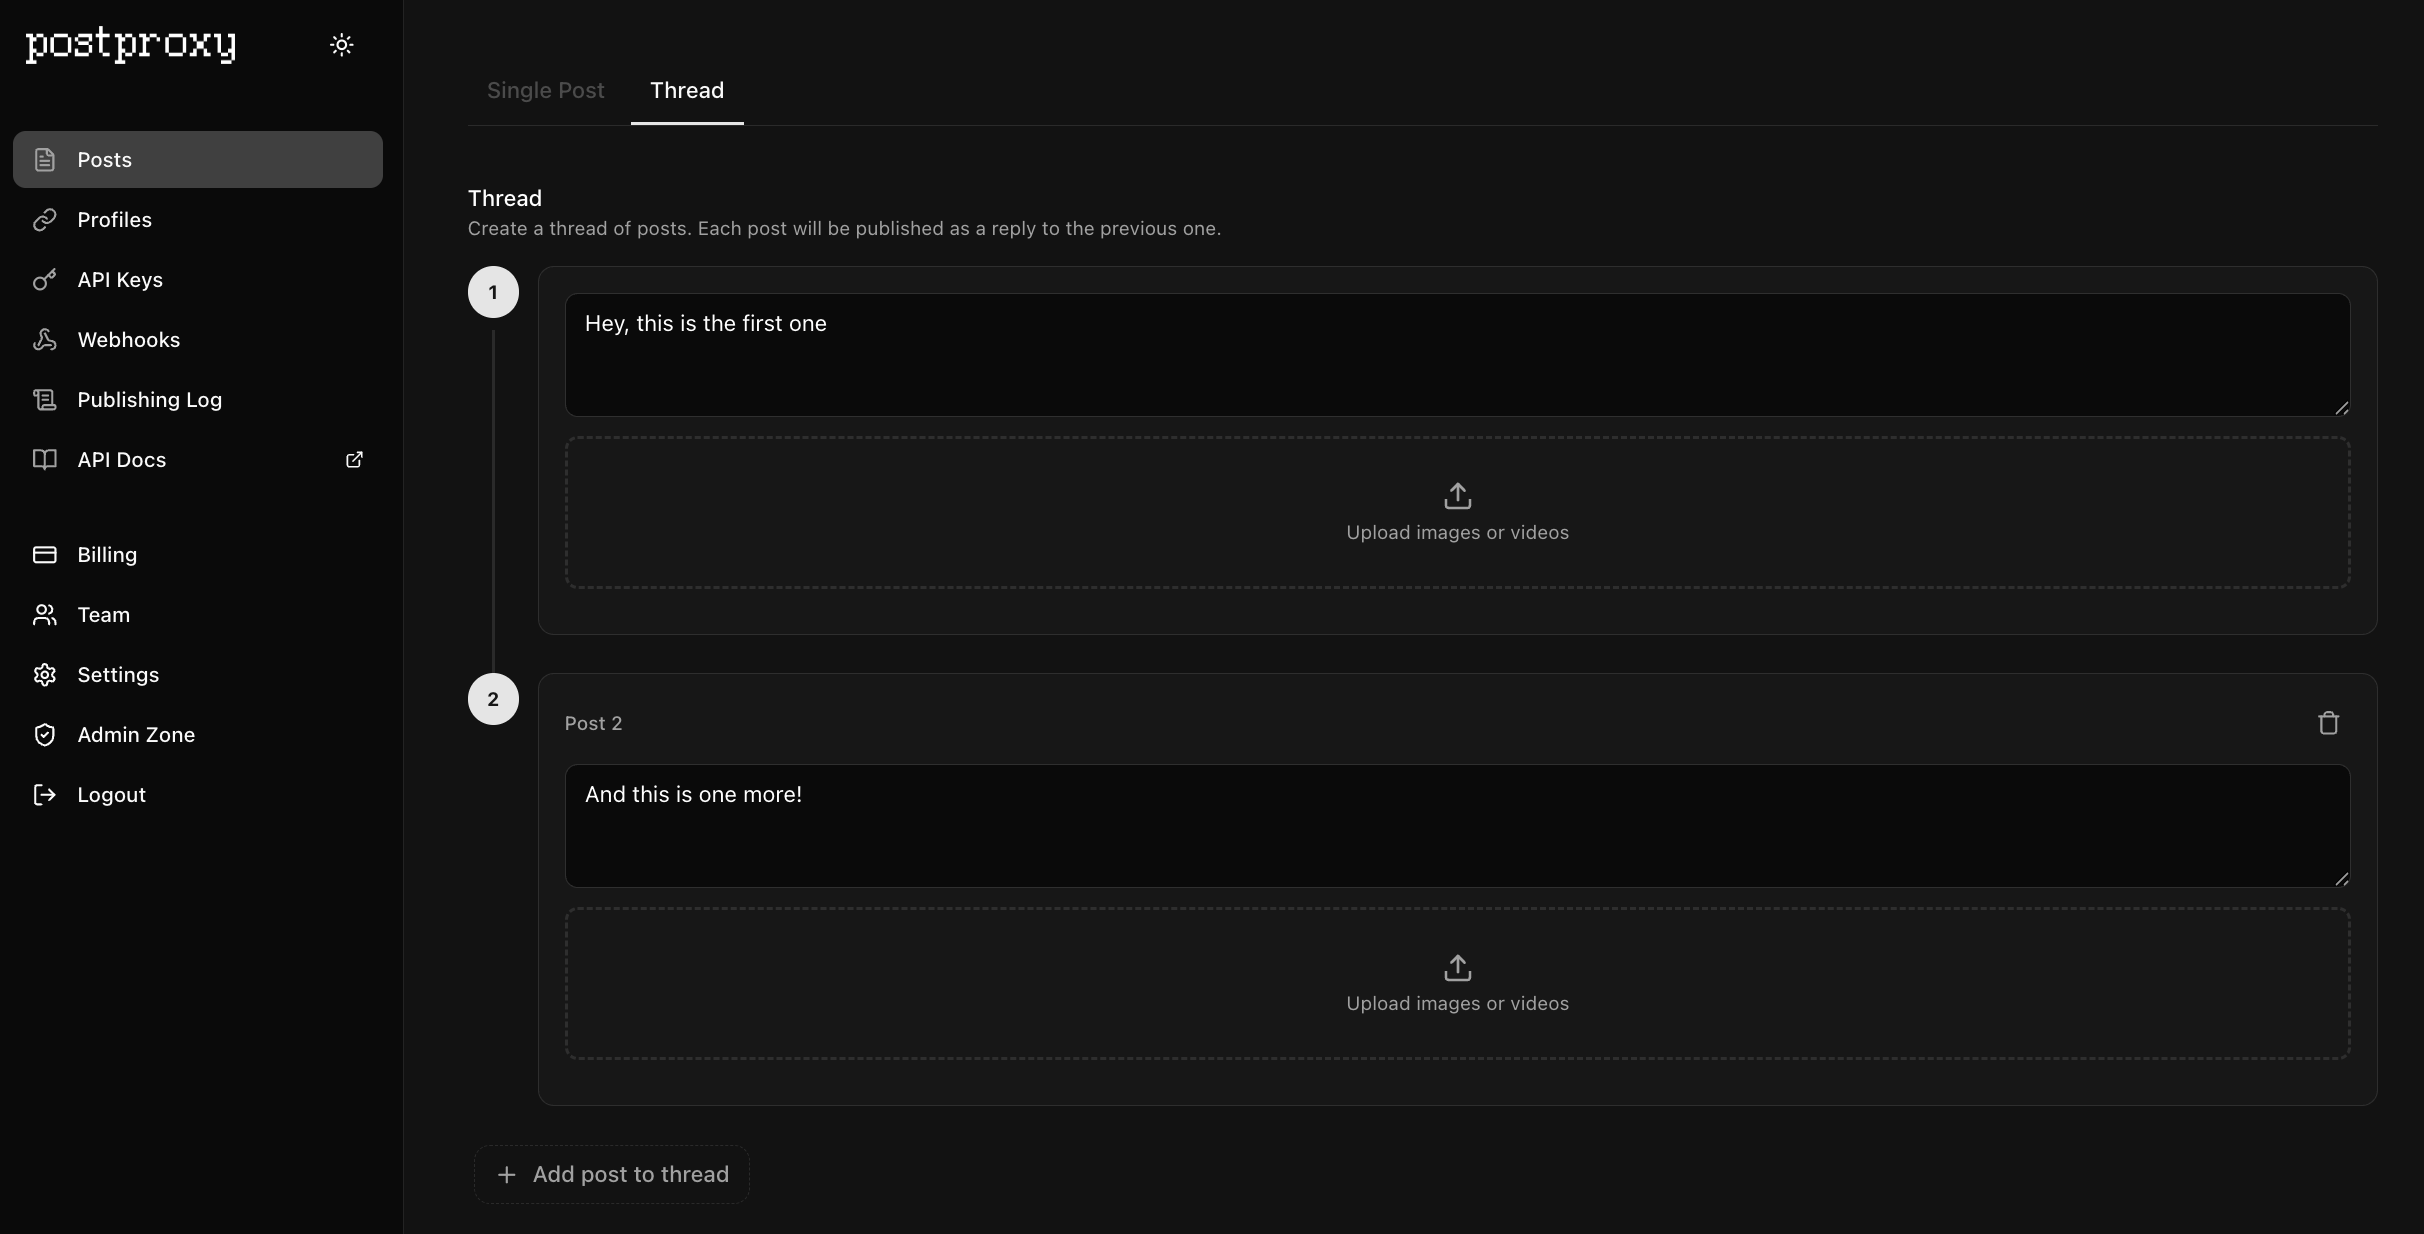2424x1234 pixels.
Task: Click the Billing card icon
Action: 45,555
